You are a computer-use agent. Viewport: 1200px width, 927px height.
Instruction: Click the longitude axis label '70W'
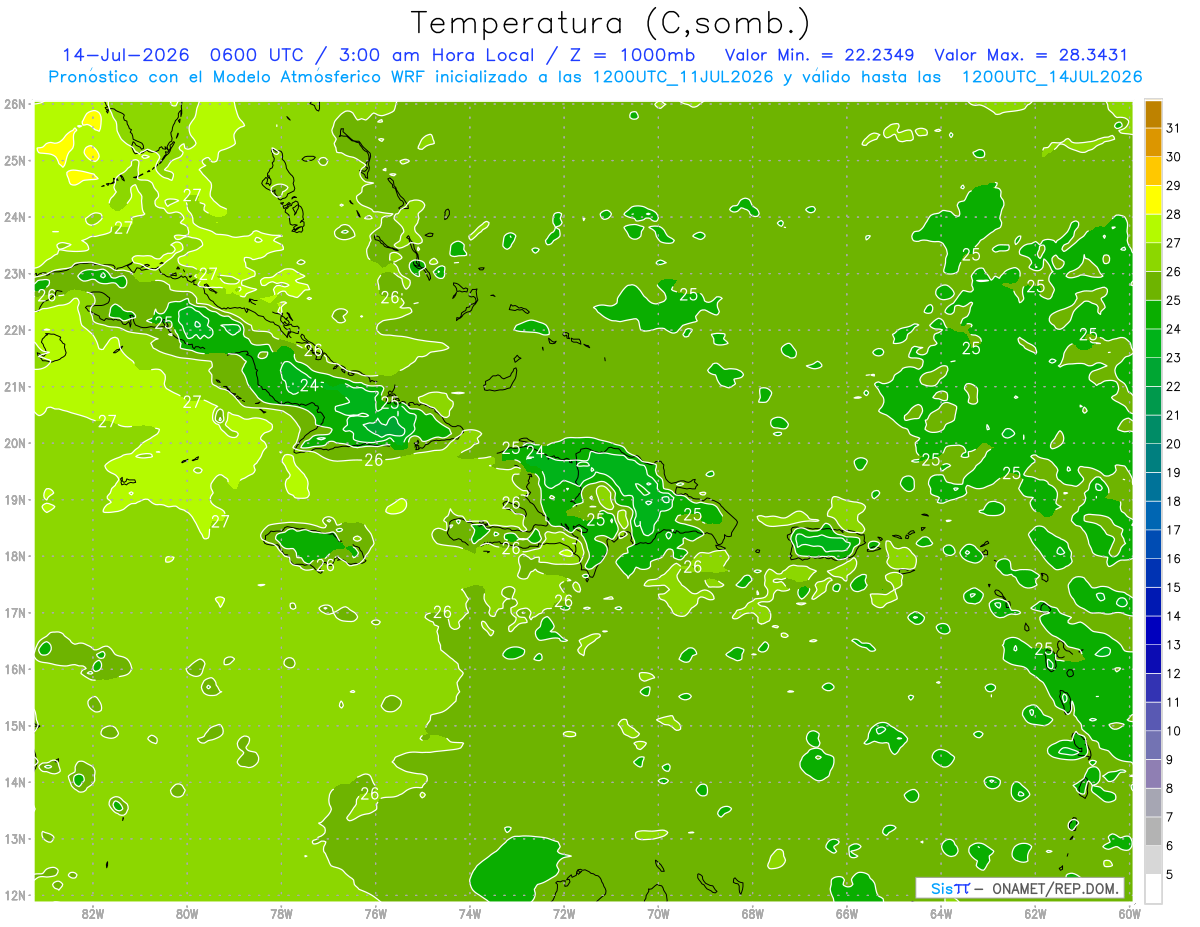click(658, 913)
